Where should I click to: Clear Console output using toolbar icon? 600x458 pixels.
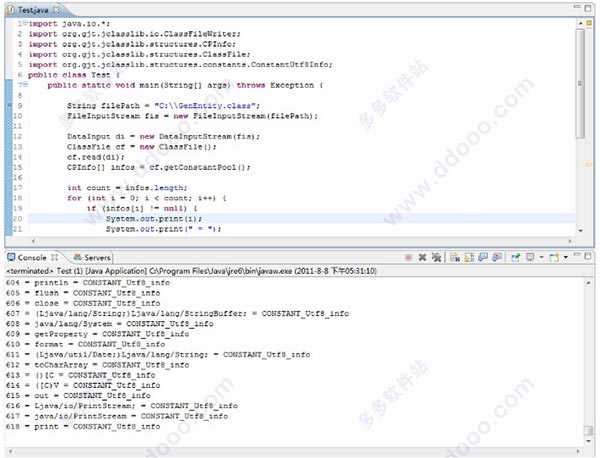[455, 257]
